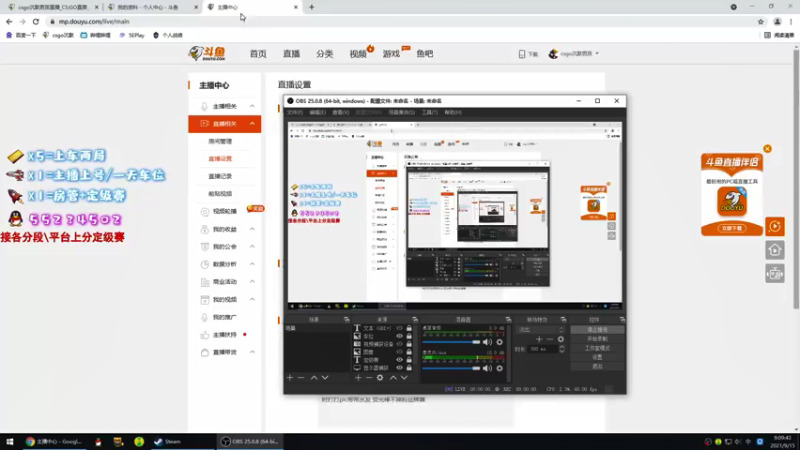800x450 pixels.
Task: Toggle visibility of 图像 source
Action: [399, 352]
